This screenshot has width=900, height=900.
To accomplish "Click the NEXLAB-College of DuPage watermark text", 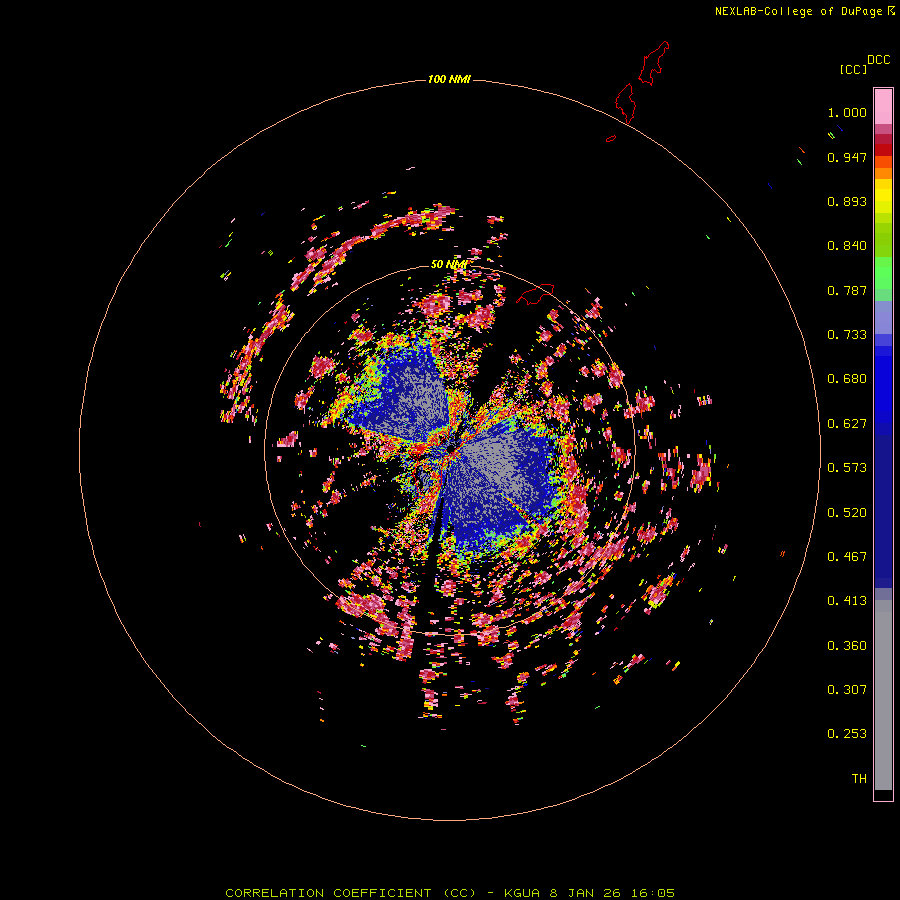I will [804, 11].
